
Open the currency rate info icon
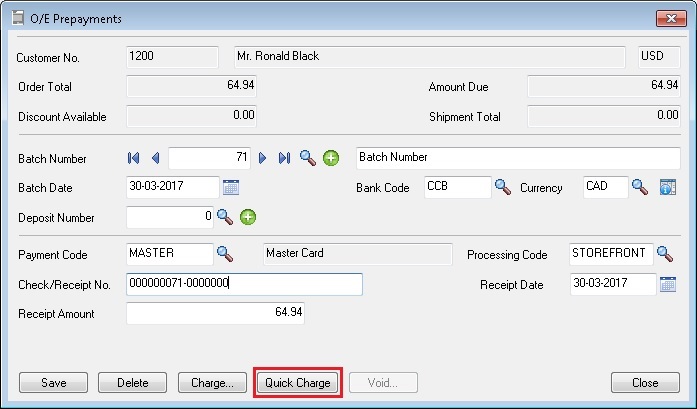(668, 187)
